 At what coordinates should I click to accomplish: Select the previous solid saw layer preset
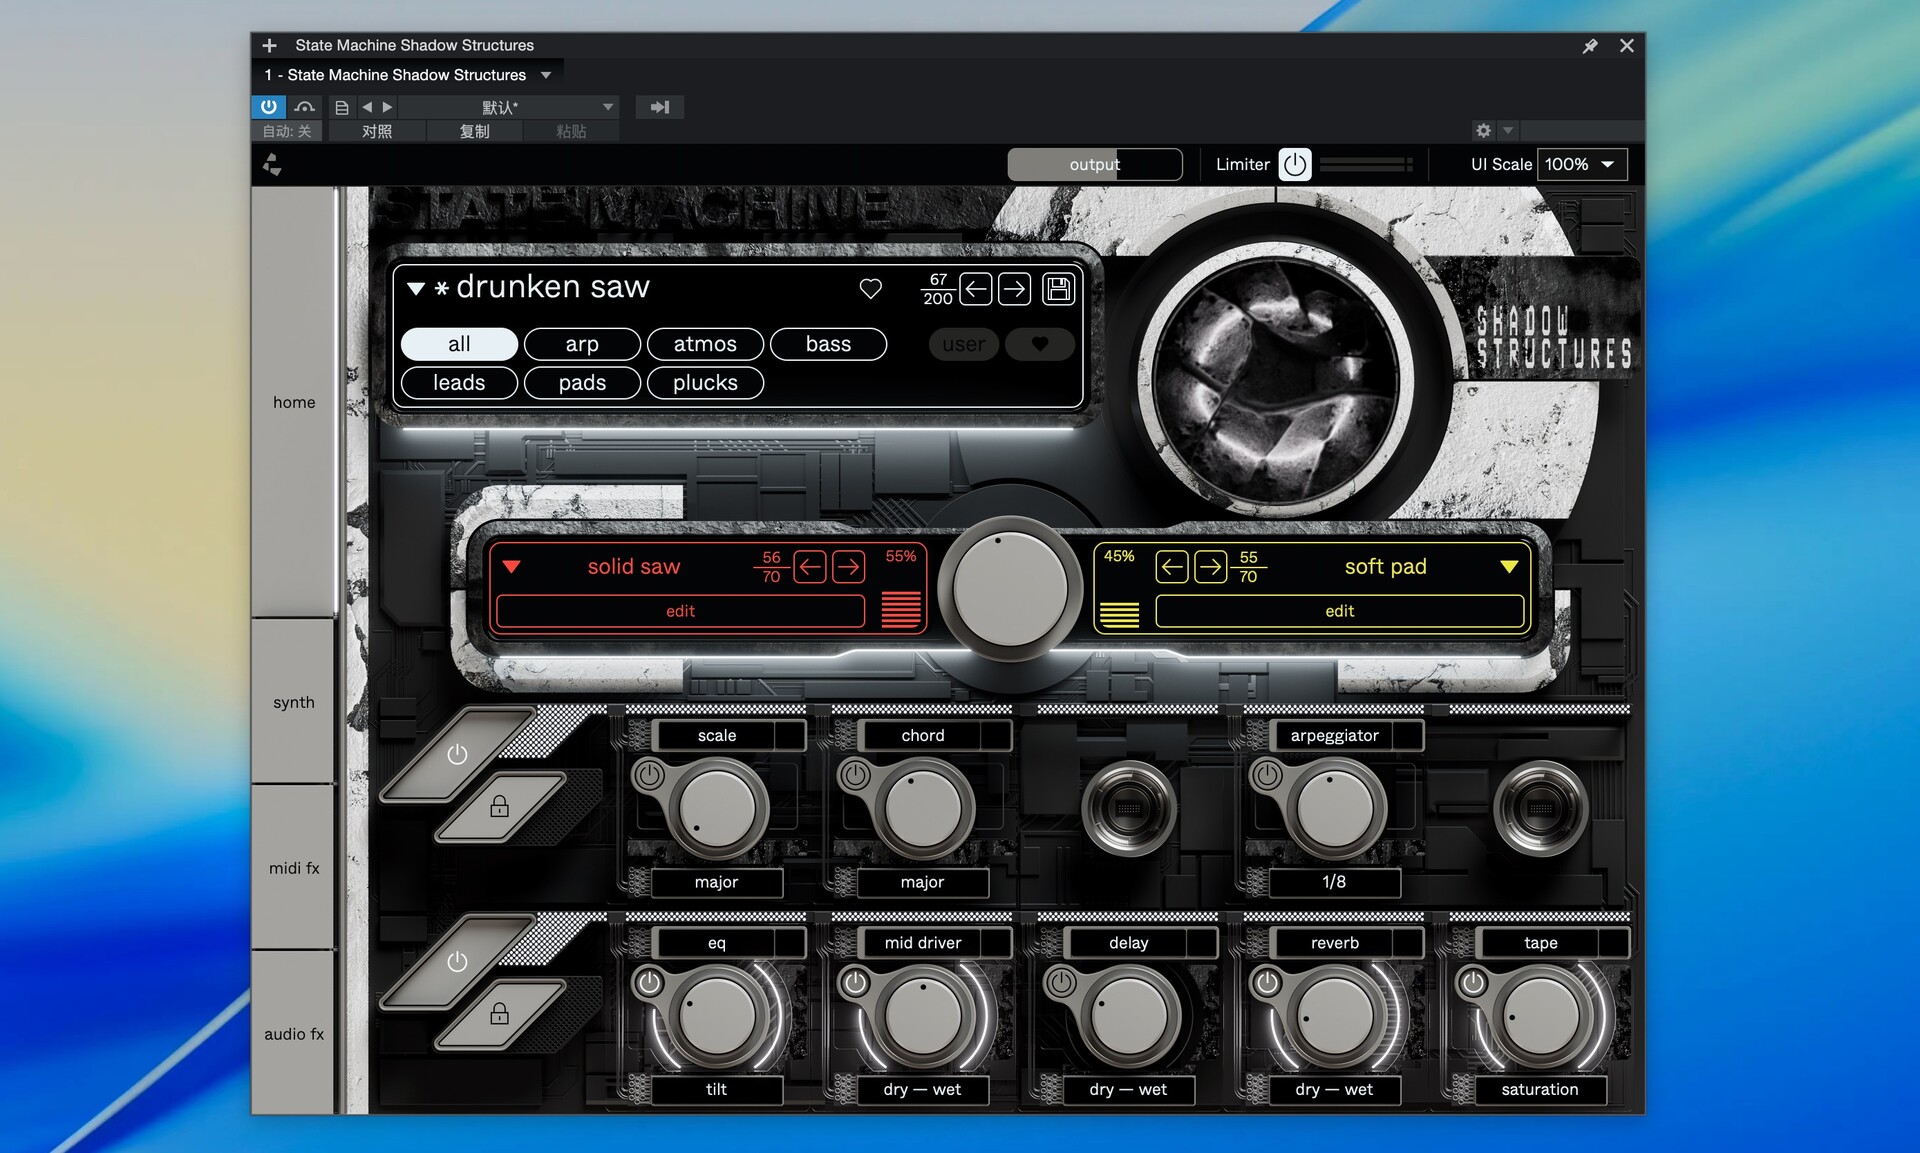pos(810,567)
